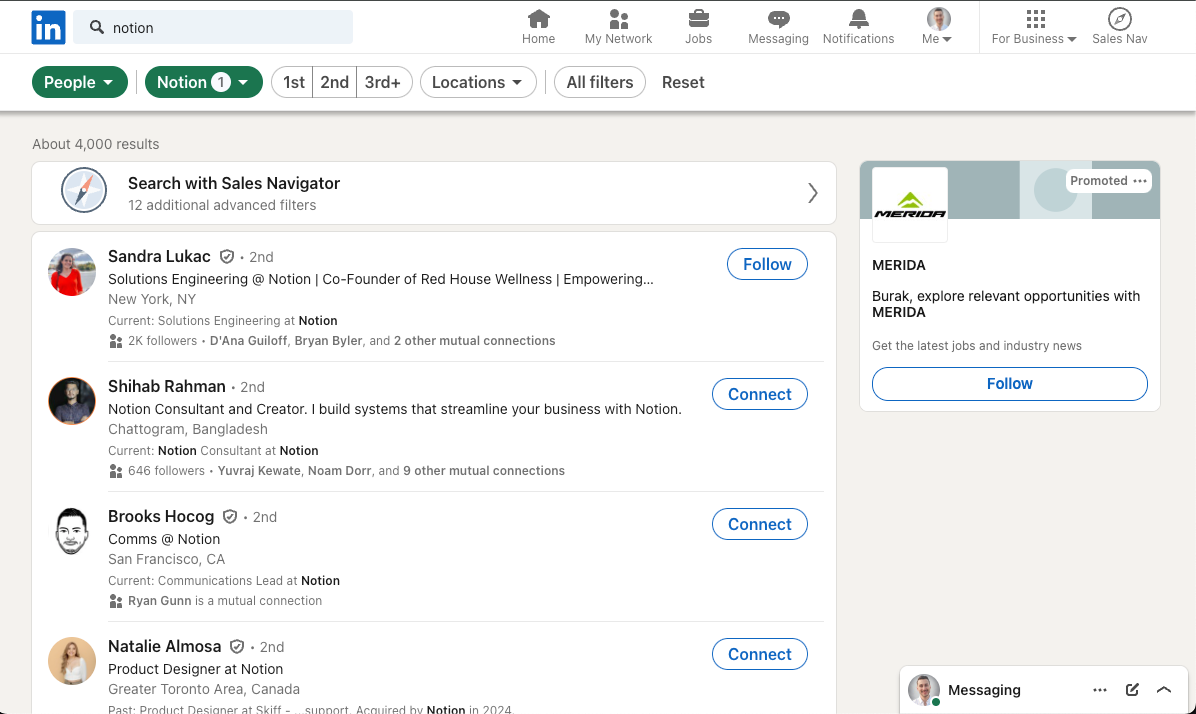Compose new message icon
Image resolution: width=1196 pixels, height=714 pixels.
point(1132,690)
